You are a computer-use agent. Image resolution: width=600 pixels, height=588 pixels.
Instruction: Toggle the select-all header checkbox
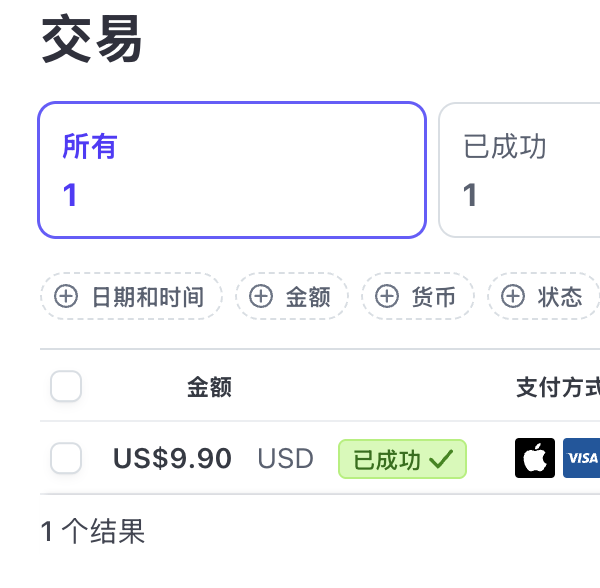pyautogui.click(x=66, y=386)
